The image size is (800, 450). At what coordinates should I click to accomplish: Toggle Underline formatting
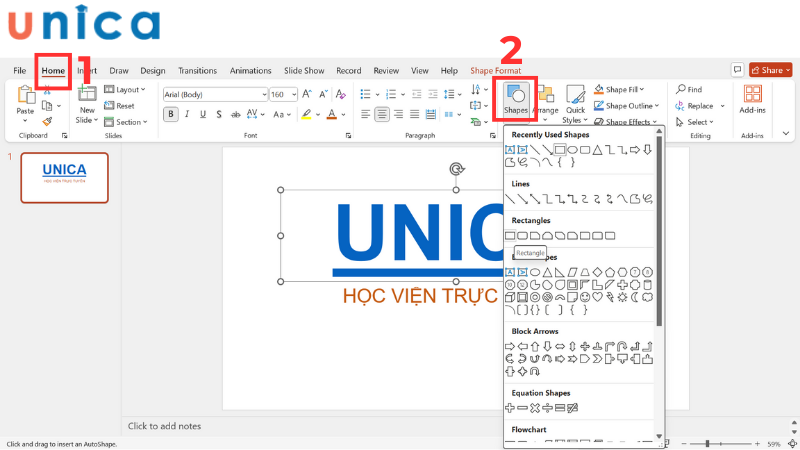tap(203, 114)
